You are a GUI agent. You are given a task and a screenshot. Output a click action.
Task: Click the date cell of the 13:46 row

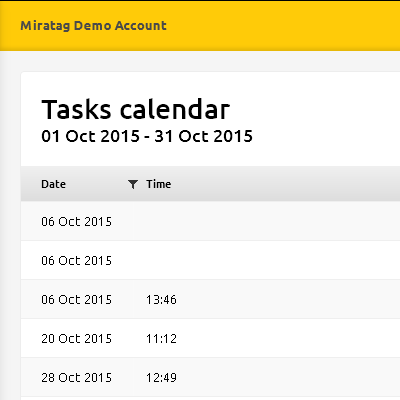tap(76, 300)
